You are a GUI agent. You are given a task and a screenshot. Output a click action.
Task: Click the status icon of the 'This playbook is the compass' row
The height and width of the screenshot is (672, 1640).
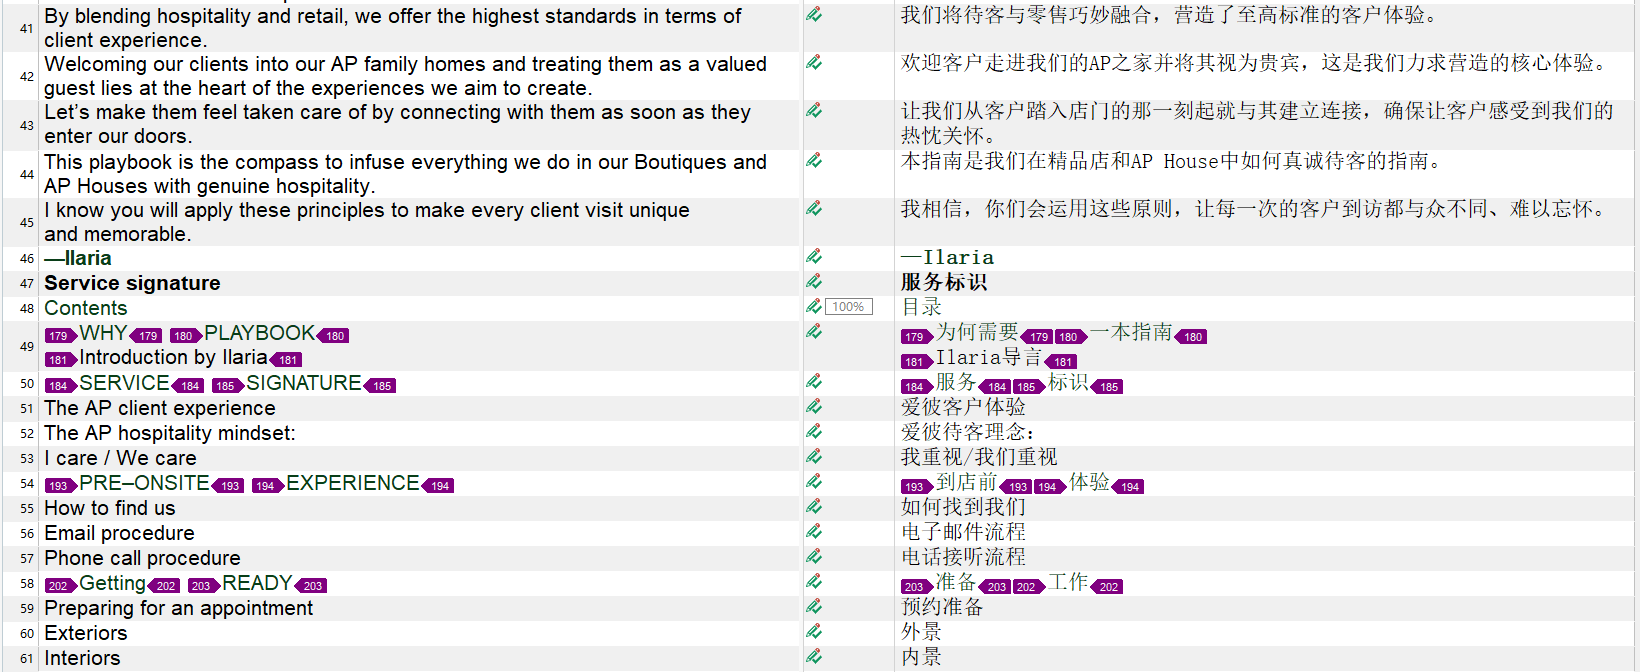(814, 160)
